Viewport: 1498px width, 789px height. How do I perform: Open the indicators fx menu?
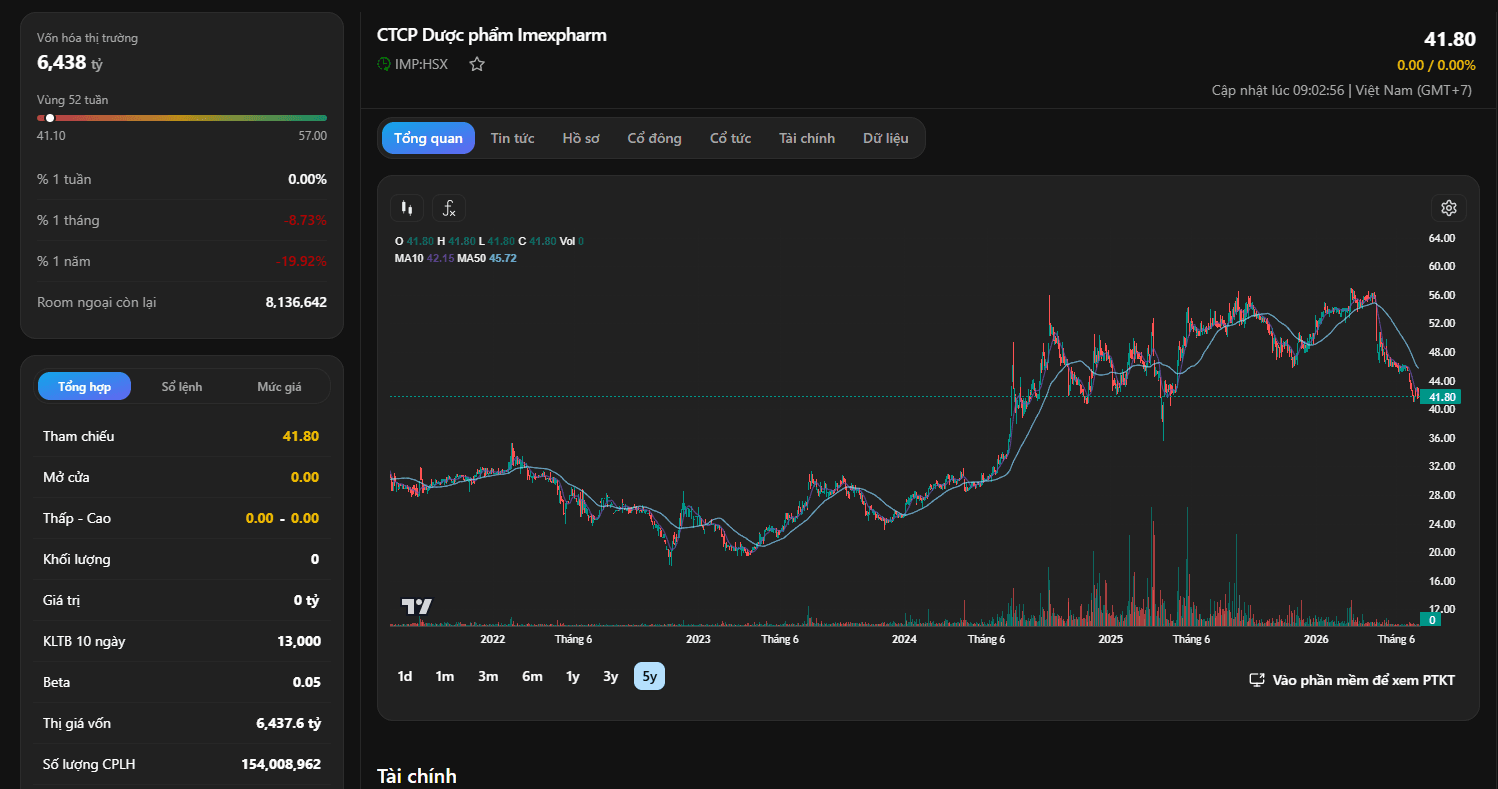tap(449, 208)
